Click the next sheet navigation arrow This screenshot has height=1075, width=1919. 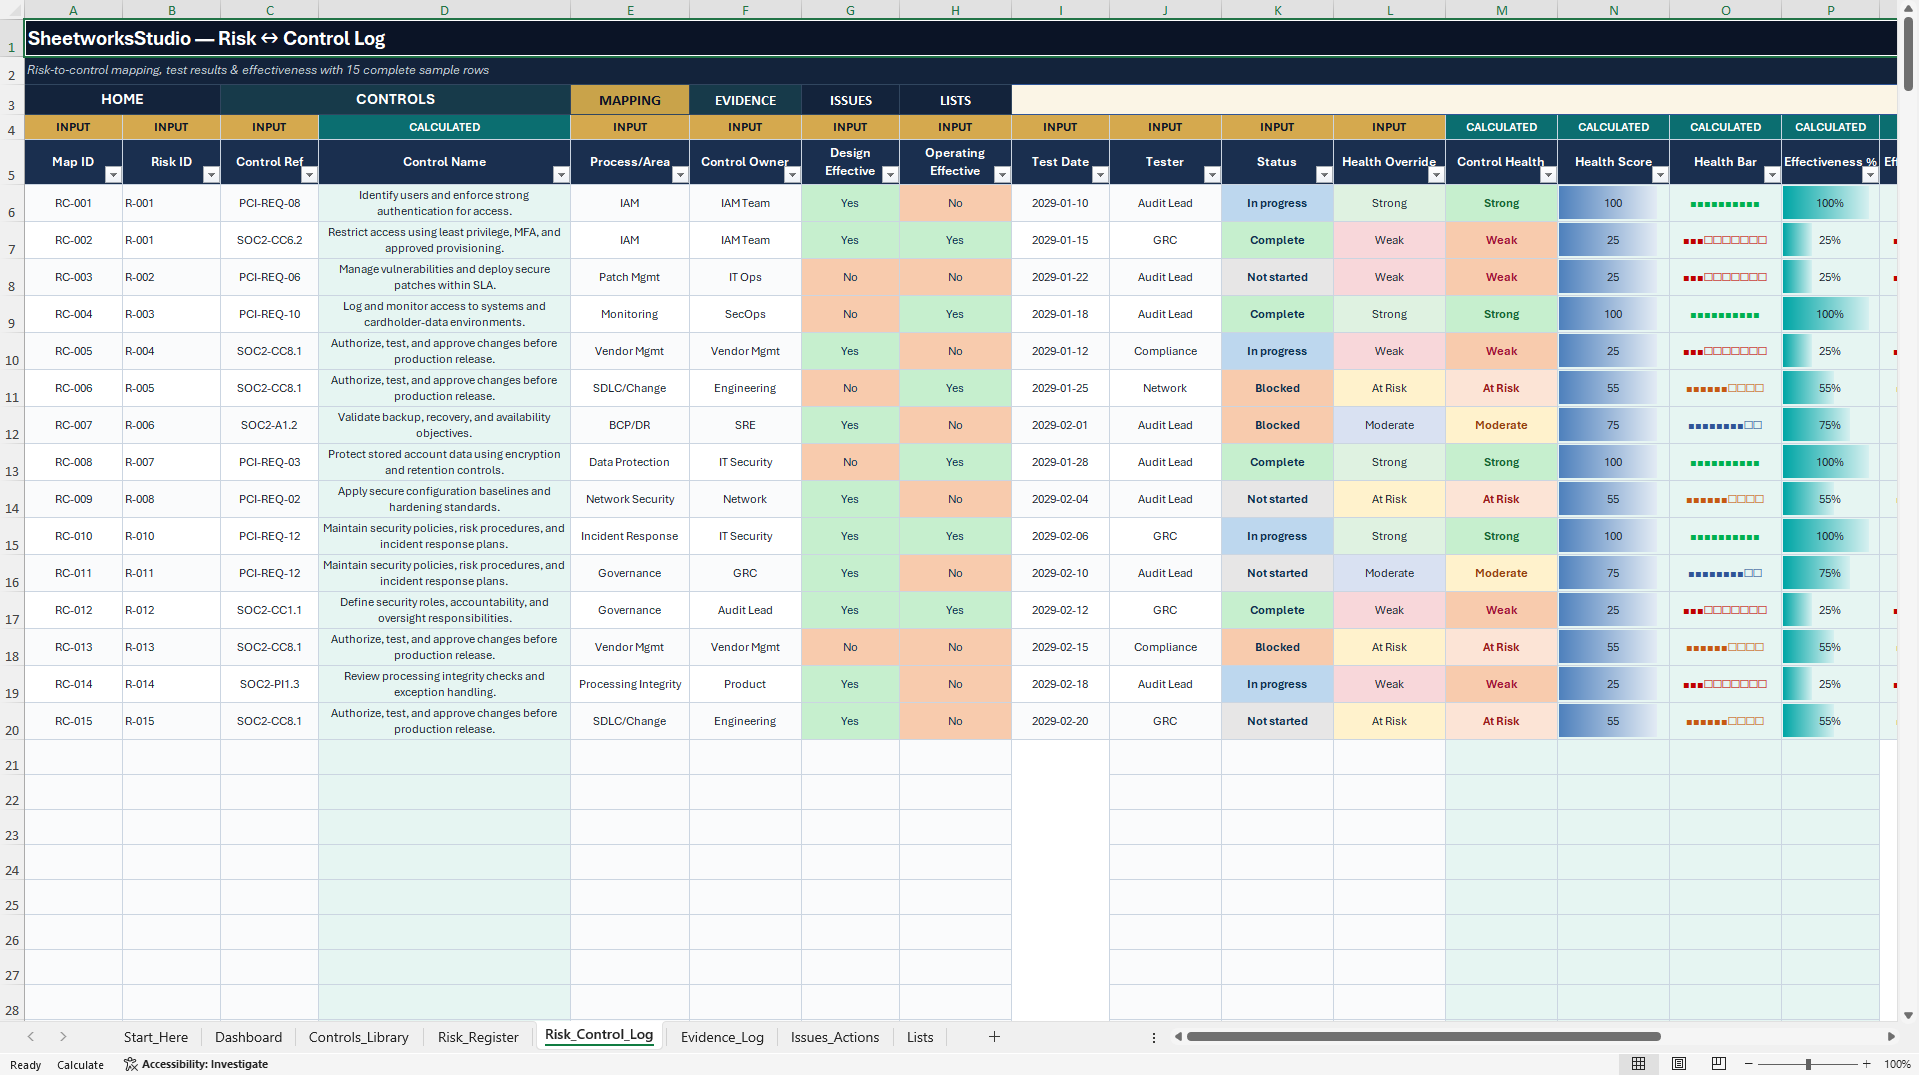pos(63,1037)
